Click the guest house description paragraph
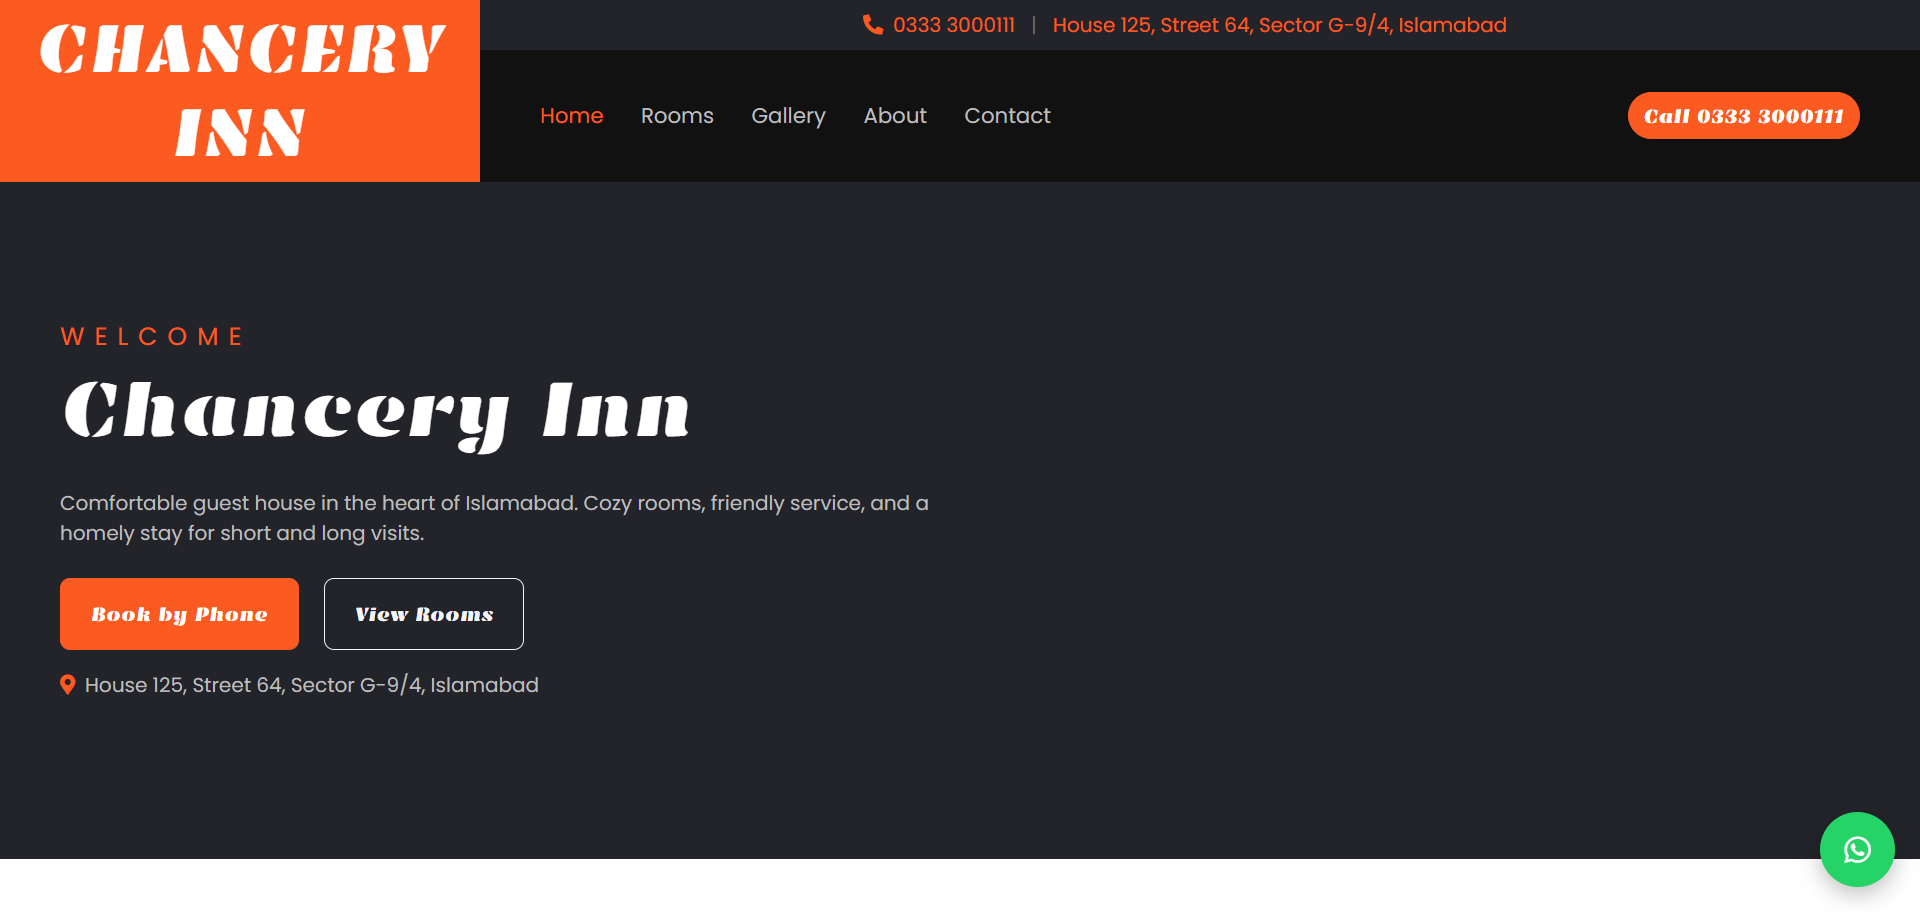1920x912 pixels. (x=494, y=517)
